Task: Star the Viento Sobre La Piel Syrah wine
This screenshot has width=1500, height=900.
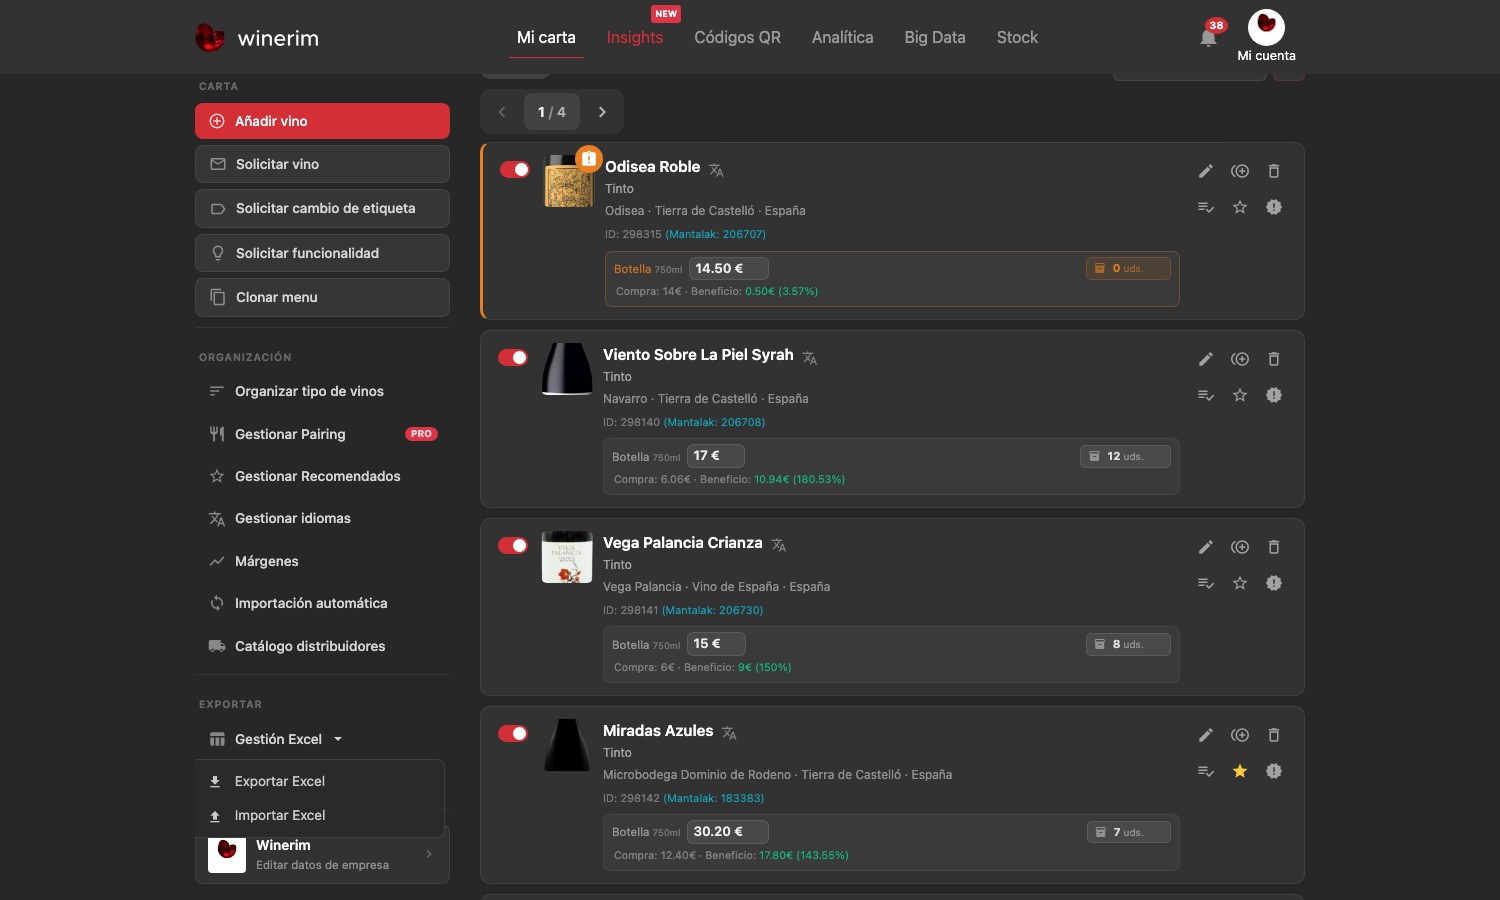Action: pyautogui.click(x=1240, y=395)
